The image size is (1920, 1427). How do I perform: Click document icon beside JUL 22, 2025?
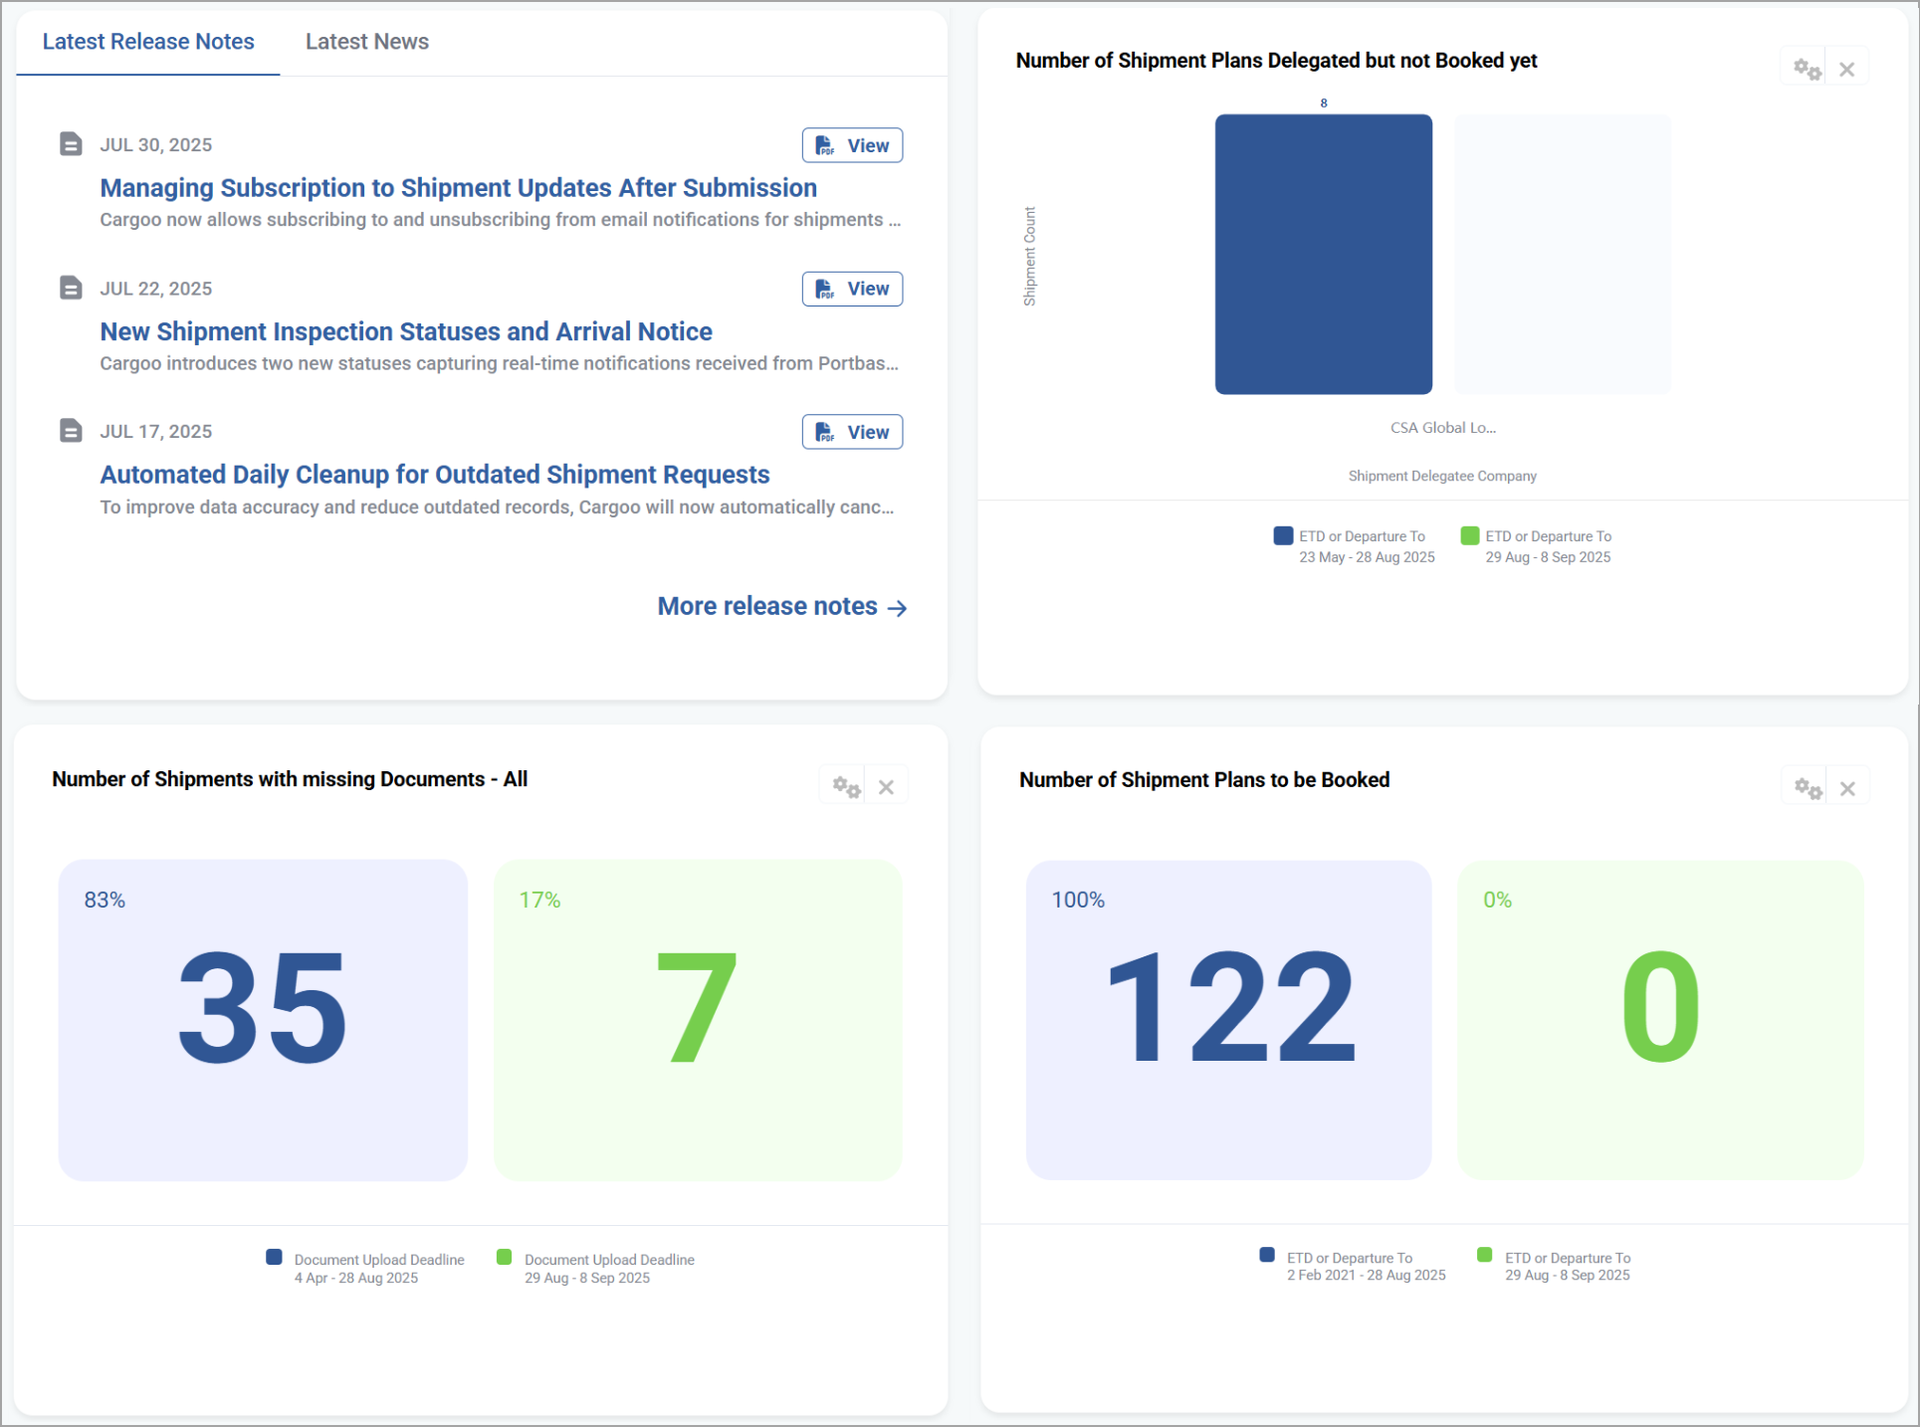point(70,288)
